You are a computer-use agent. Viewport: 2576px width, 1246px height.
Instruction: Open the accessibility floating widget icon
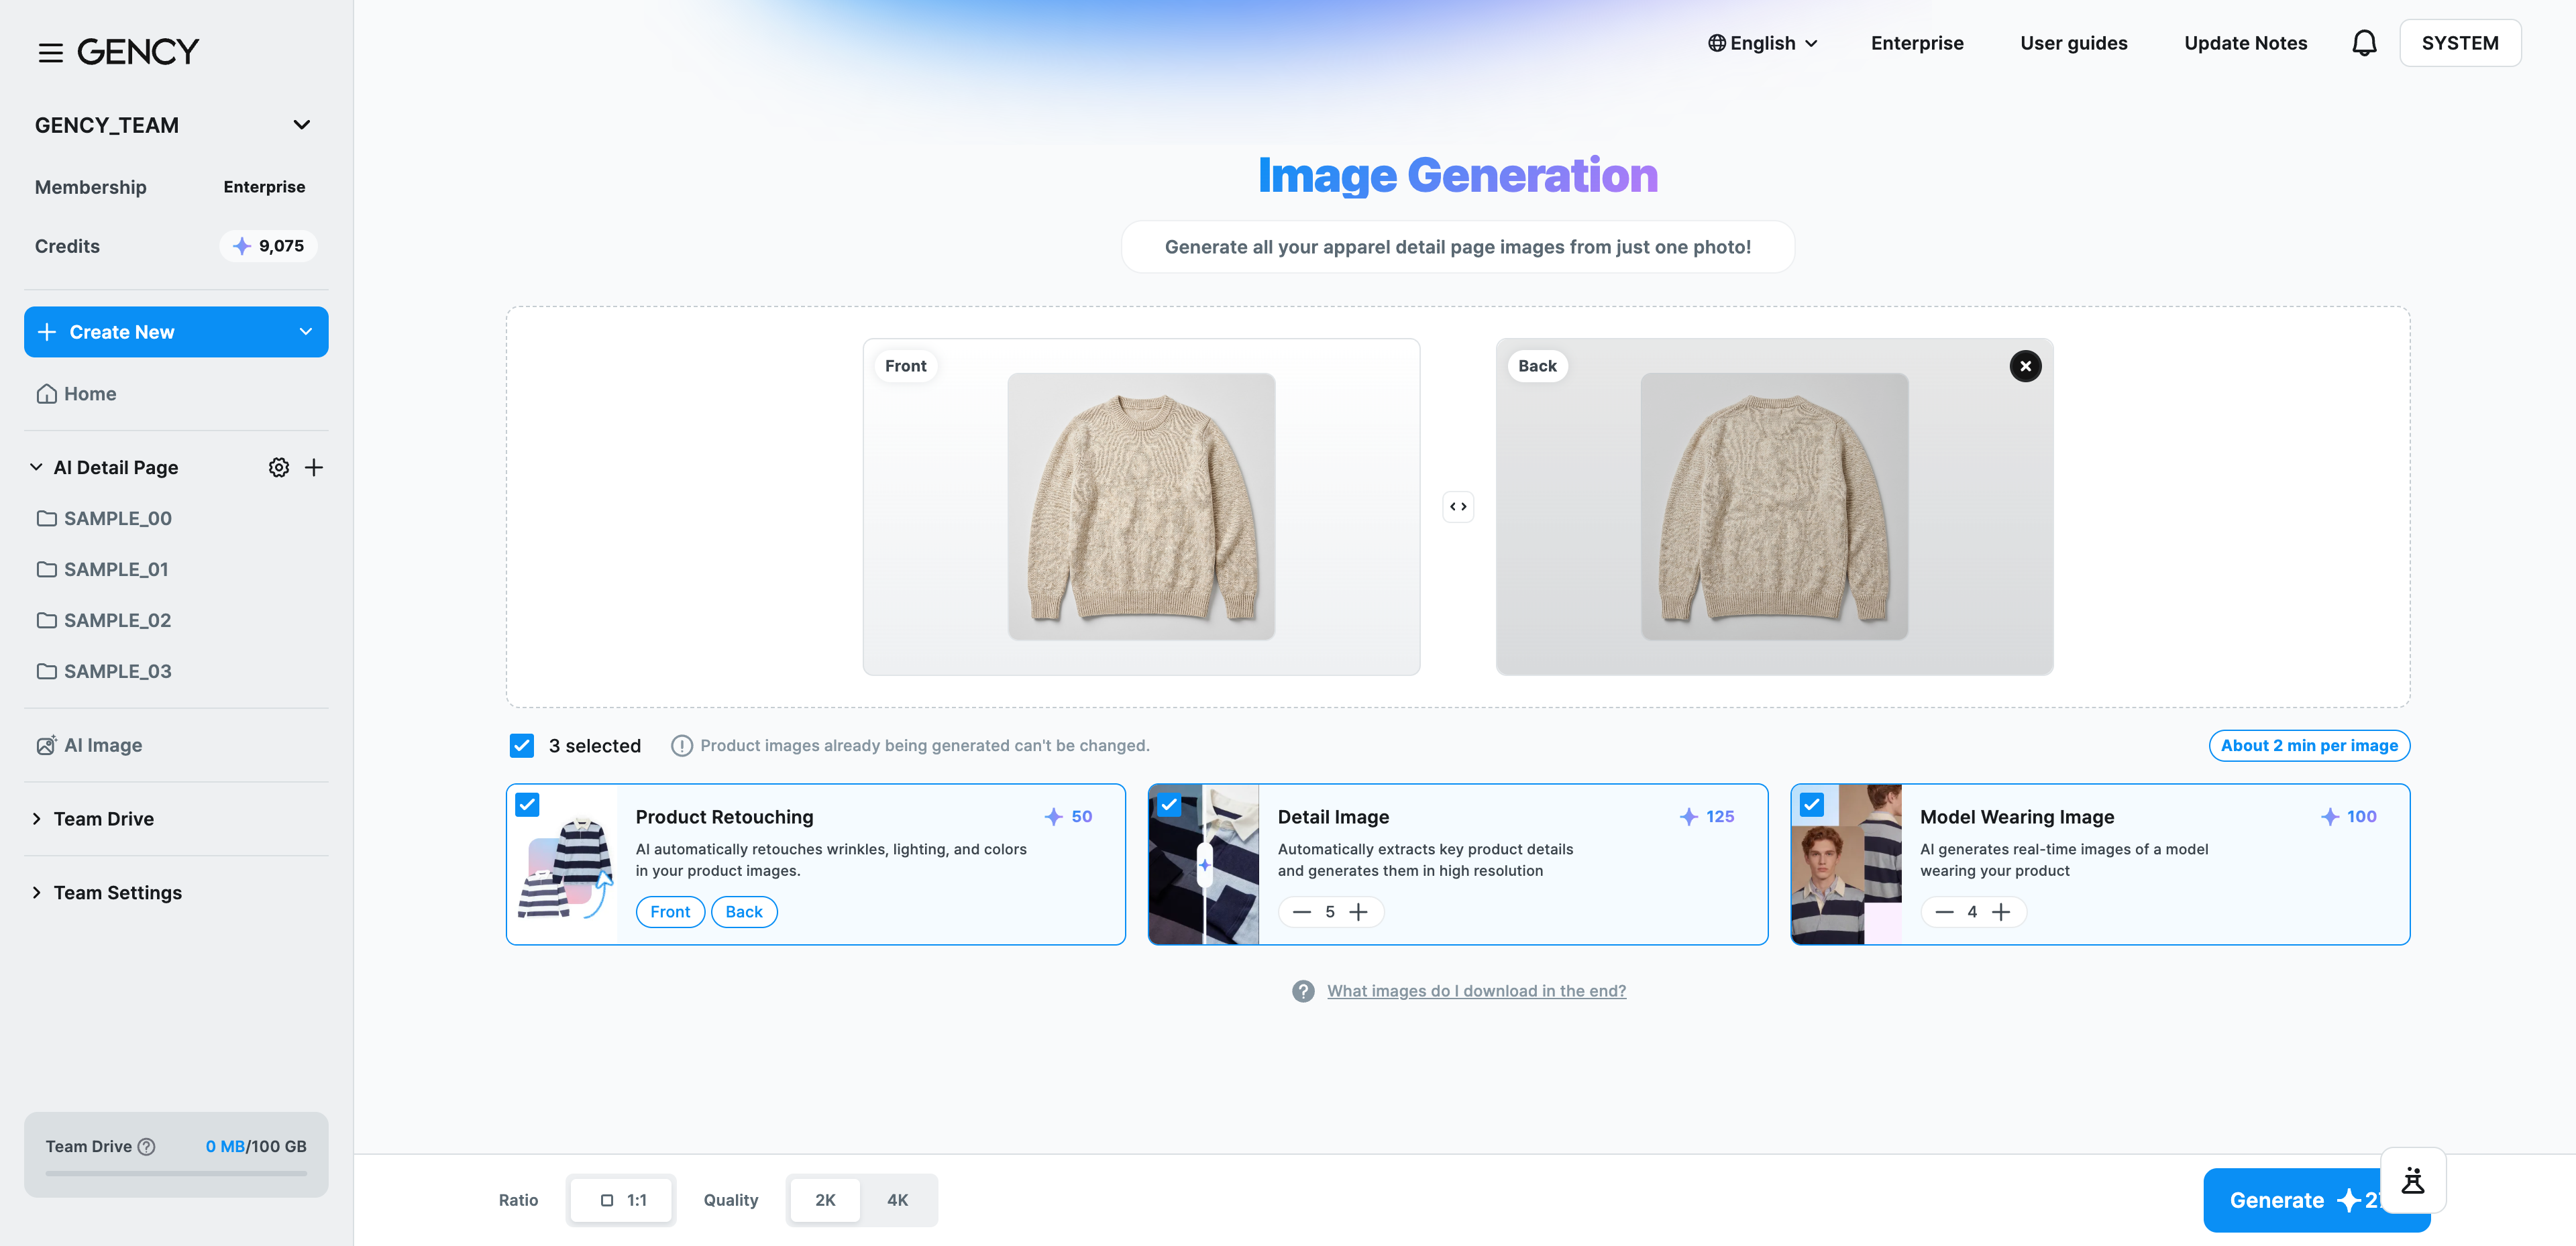(2413, 1180)
